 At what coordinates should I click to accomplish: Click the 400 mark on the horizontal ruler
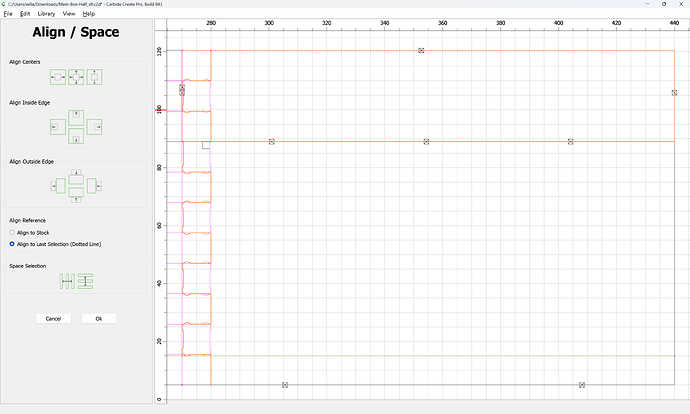click(x=558, y=23)
